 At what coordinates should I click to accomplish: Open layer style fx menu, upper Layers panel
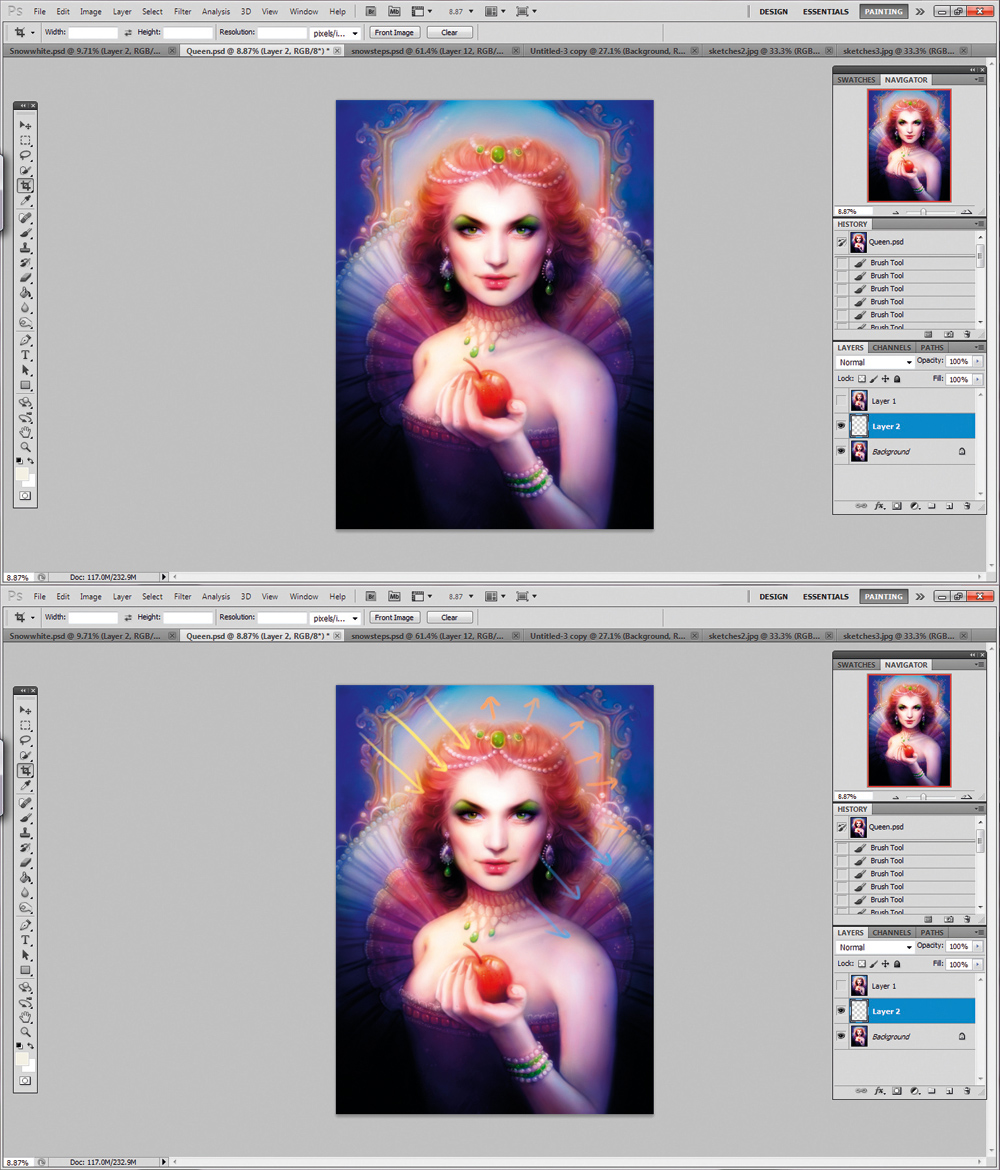click(x=880, y=506)
